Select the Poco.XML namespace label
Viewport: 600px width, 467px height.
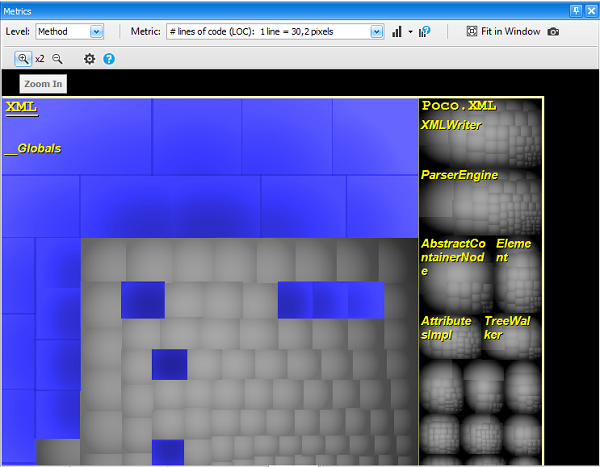459,106
